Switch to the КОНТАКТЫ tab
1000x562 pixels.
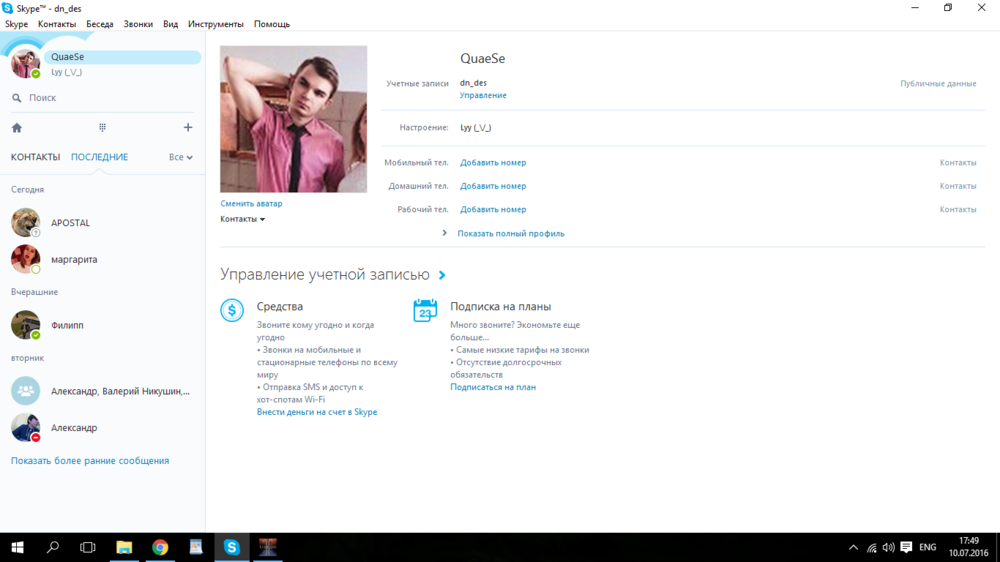point(35,157)
